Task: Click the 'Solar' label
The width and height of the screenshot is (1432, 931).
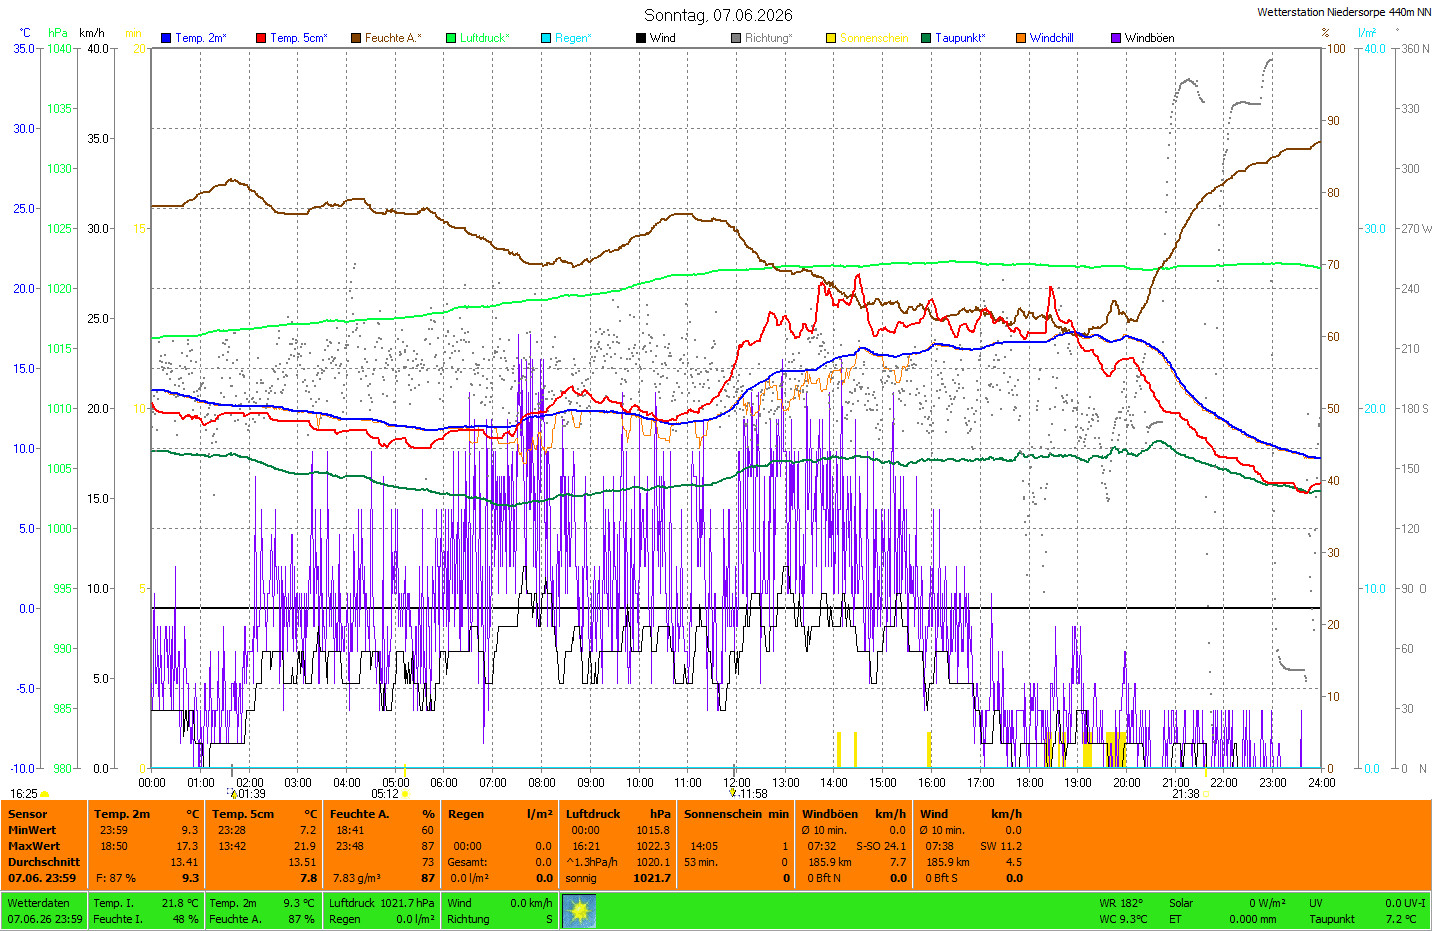Action: [x=1181, y=903]
